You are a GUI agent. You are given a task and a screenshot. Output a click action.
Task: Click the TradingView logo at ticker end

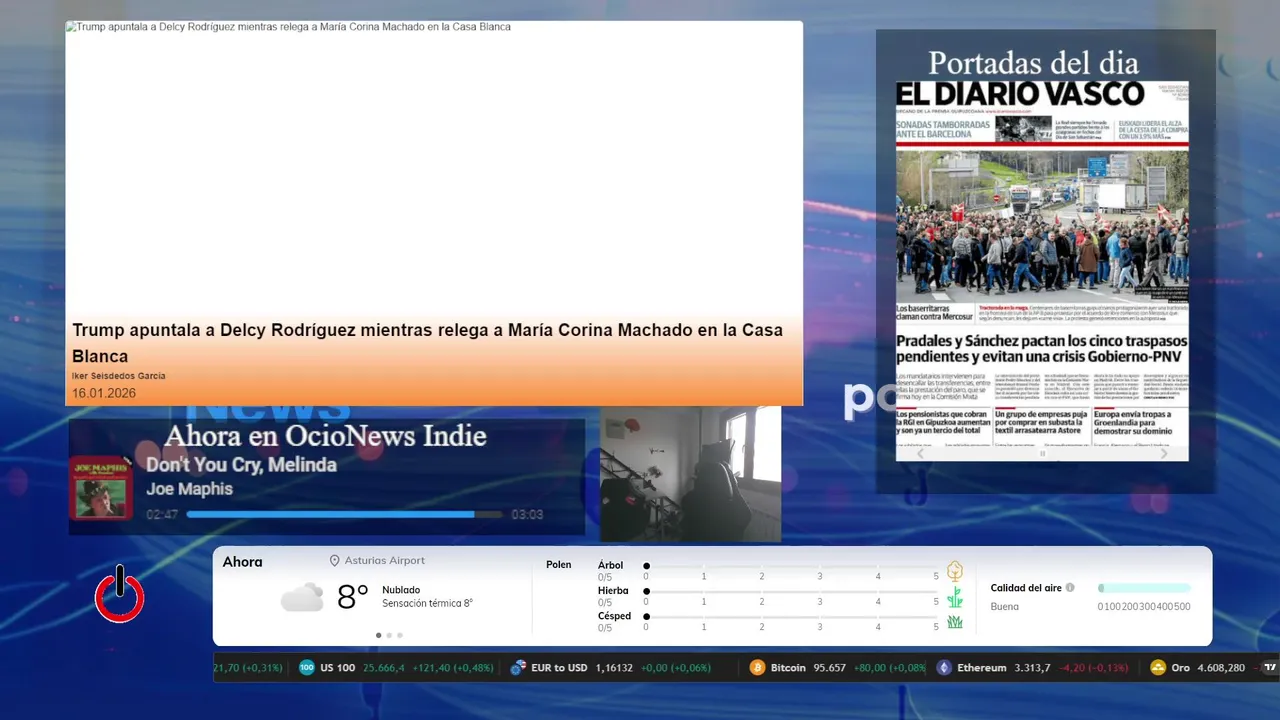(1269, 668)
